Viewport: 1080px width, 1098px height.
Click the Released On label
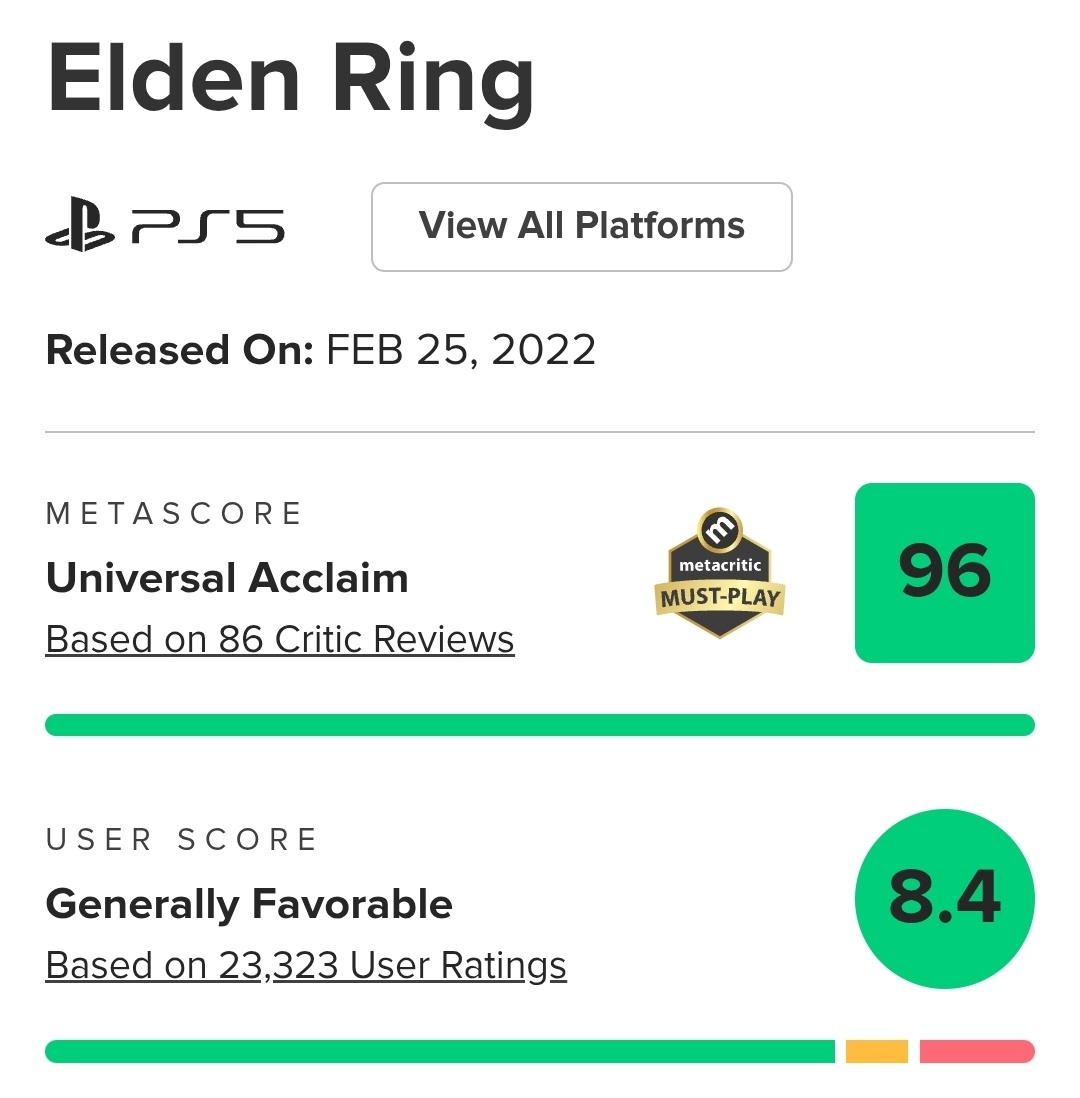[180, 351]
